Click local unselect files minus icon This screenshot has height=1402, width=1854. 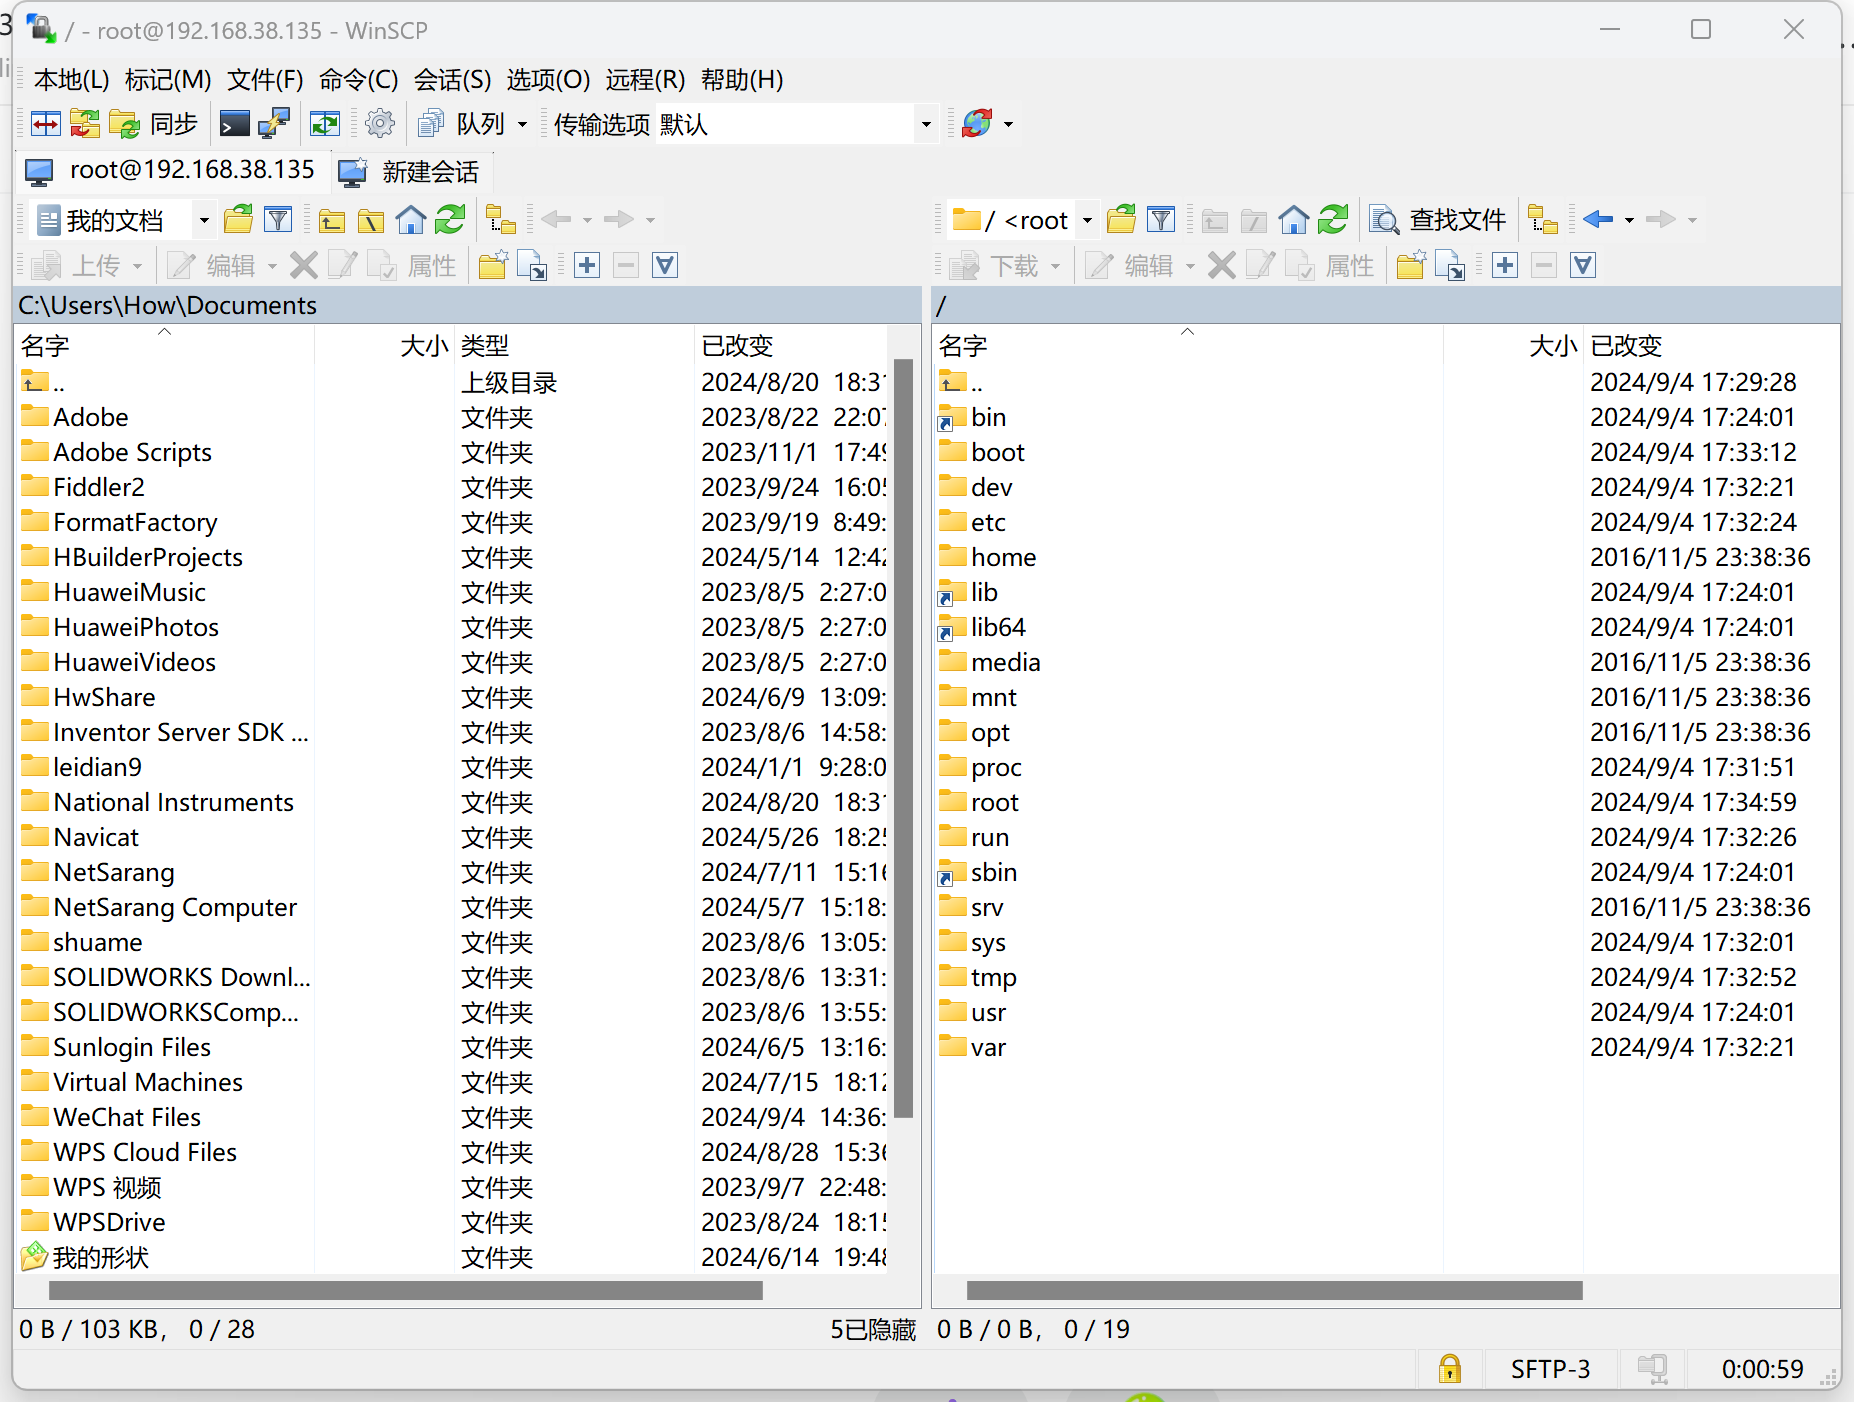pos(626,265)
